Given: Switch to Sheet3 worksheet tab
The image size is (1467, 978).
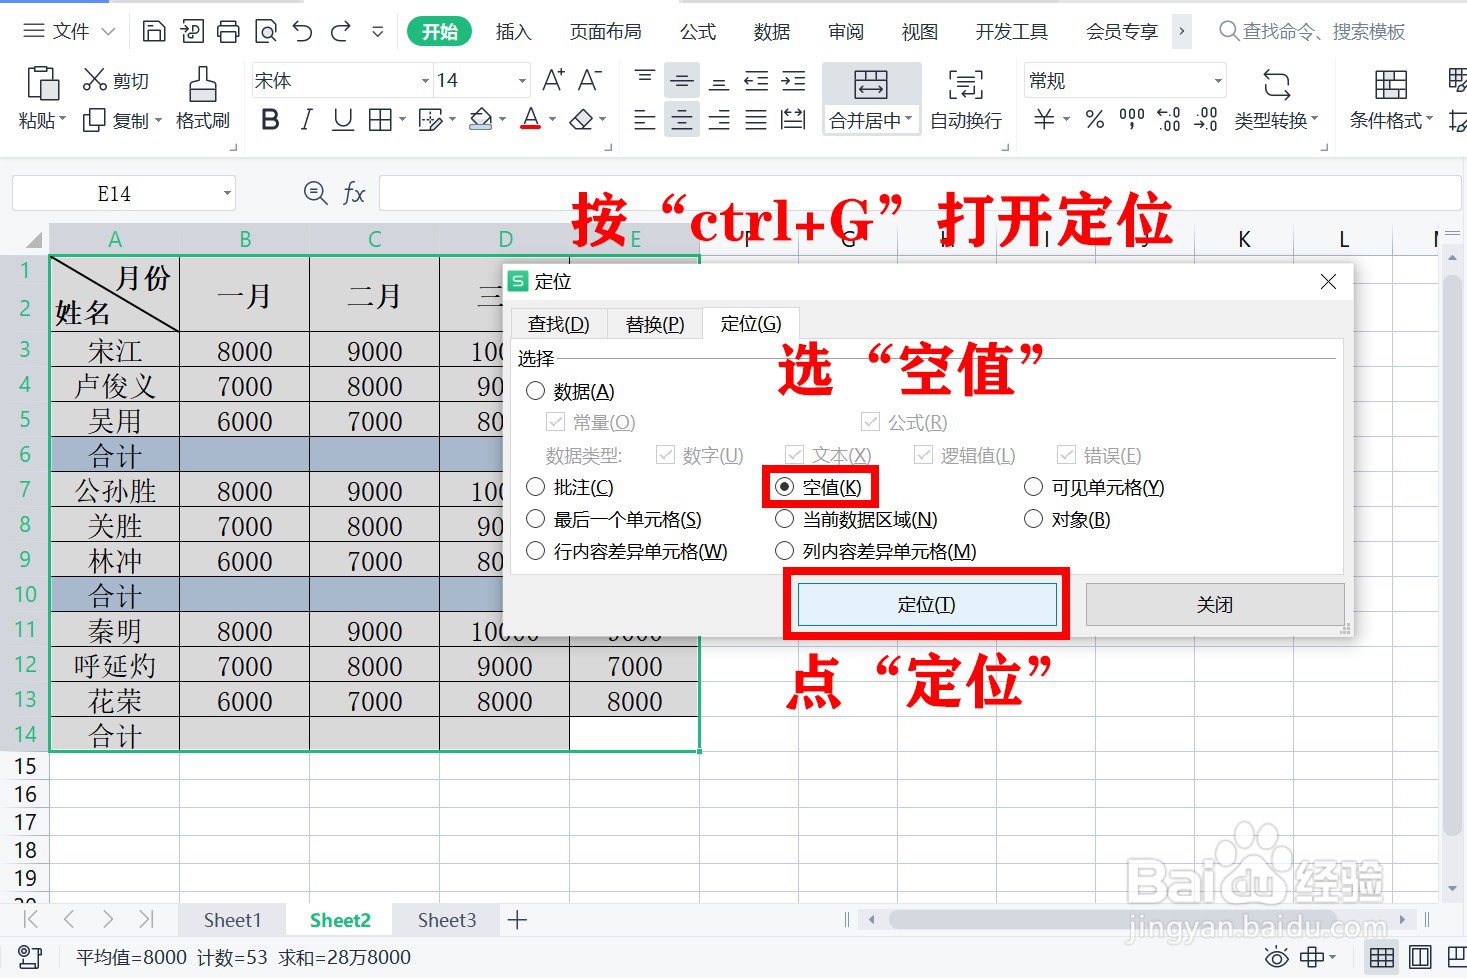Looking at the screenshot, I should 447,920.
